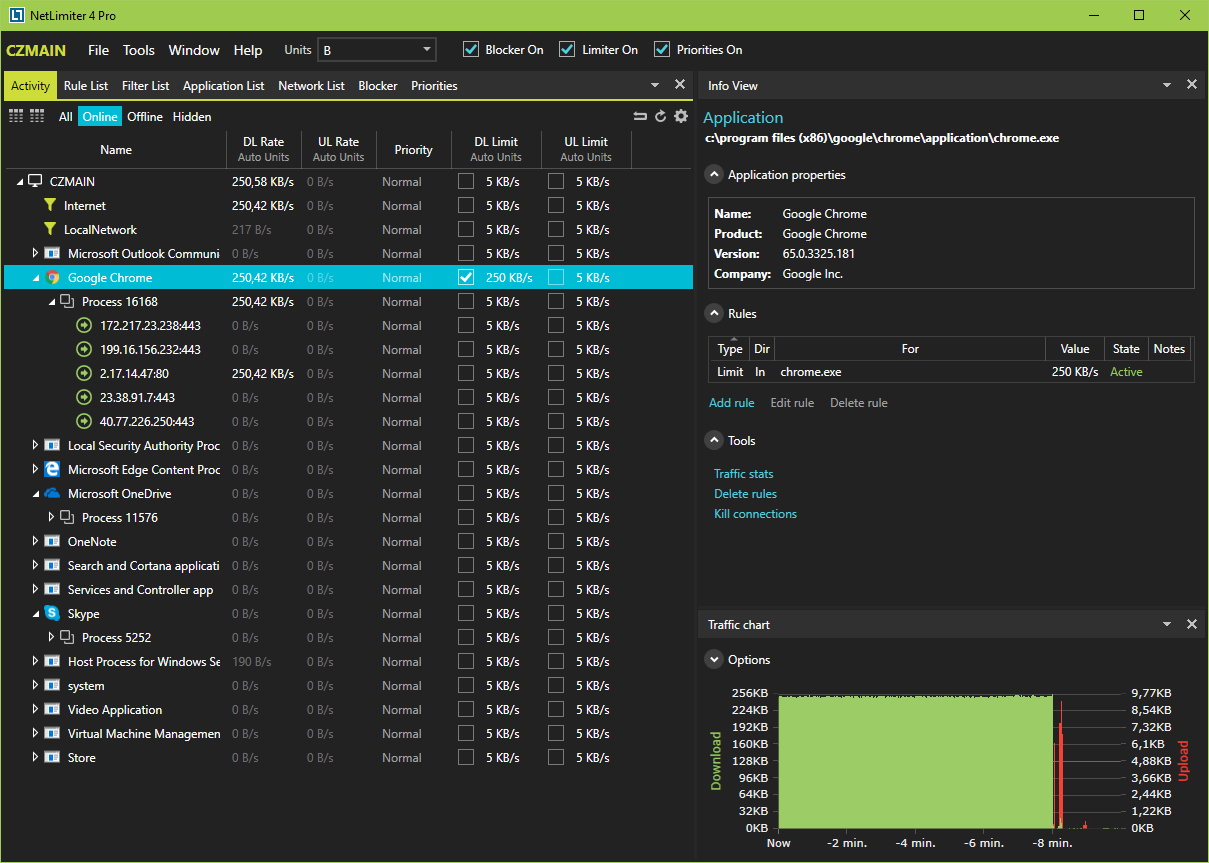The height and width of the screenshot is (863, 1209).
Task: Uncheck Google Chrome's DL Limit checkbox
Action: tap(466, 278)
